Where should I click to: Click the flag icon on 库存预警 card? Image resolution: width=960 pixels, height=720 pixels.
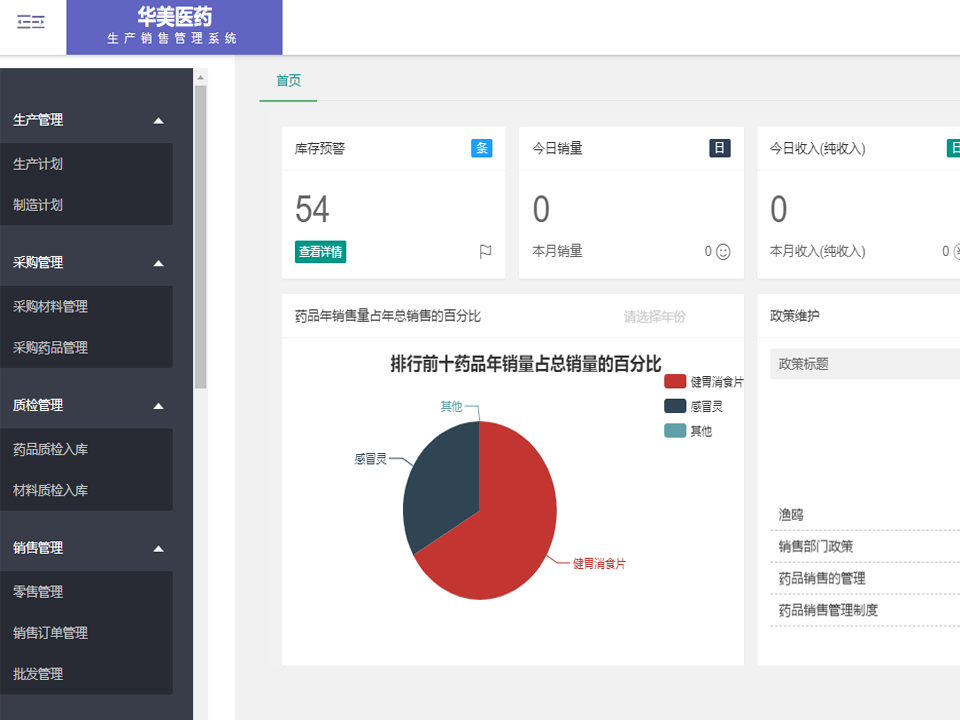pyautogui.click(x=486, y=251)
